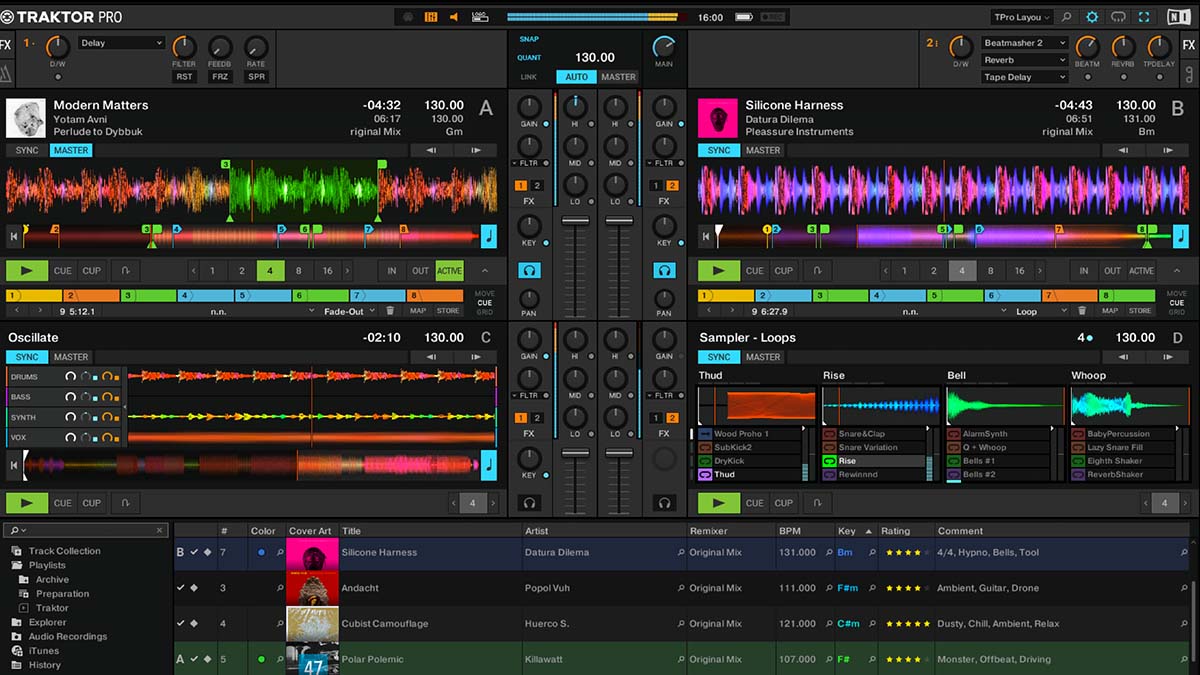Enable SNAP in the master panel
The height and width of the screenshot is (675, 1200).
[528, 39]
